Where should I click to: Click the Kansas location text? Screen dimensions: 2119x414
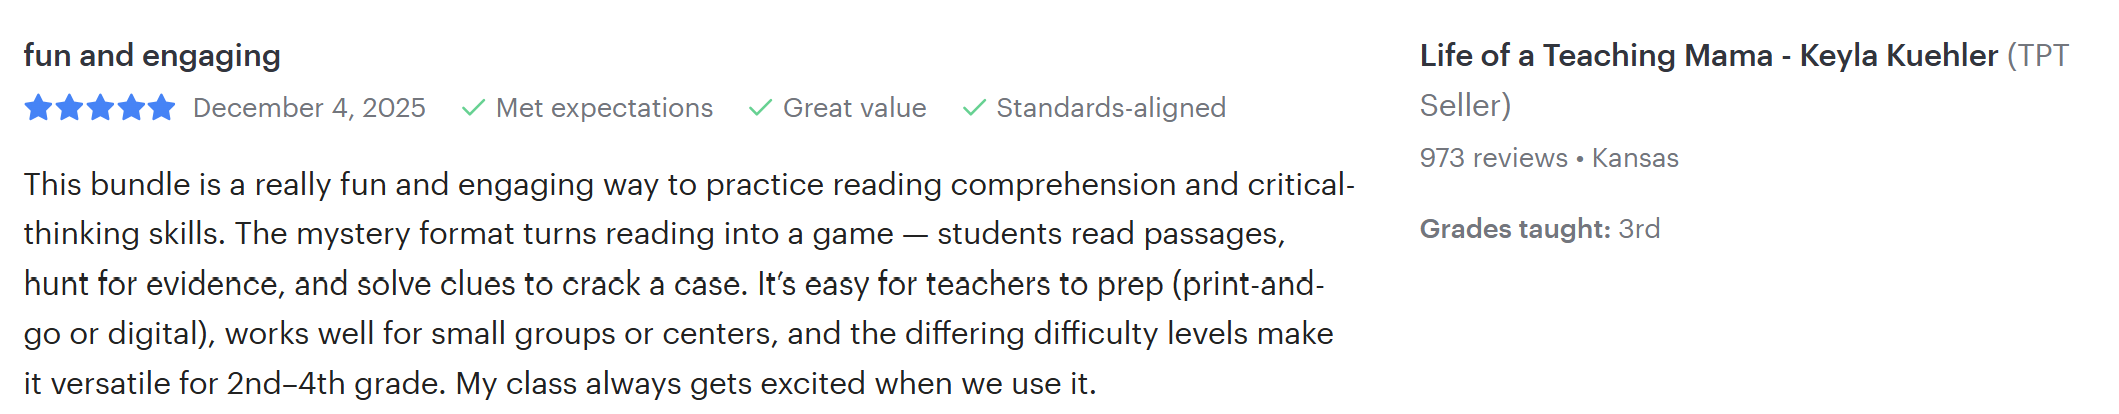tap(1635, 158)
